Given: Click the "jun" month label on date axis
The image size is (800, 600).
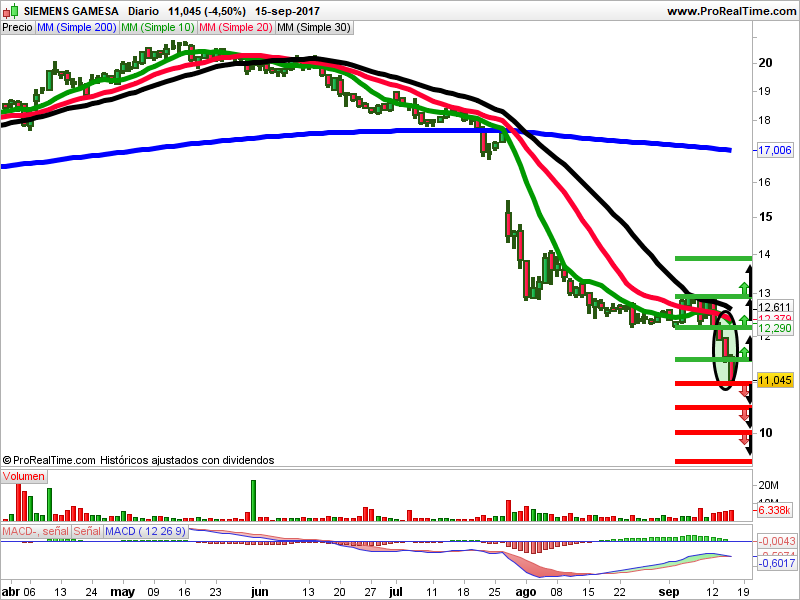Looking at the screenshot, I should [x=260, y=592].
